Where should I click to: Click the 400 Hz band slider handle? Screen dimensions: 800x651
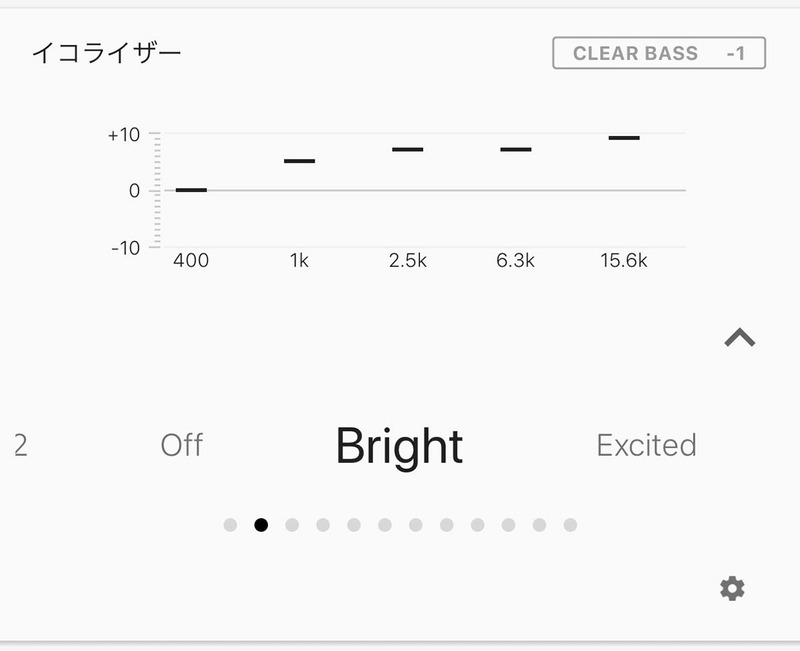(192, 189)
